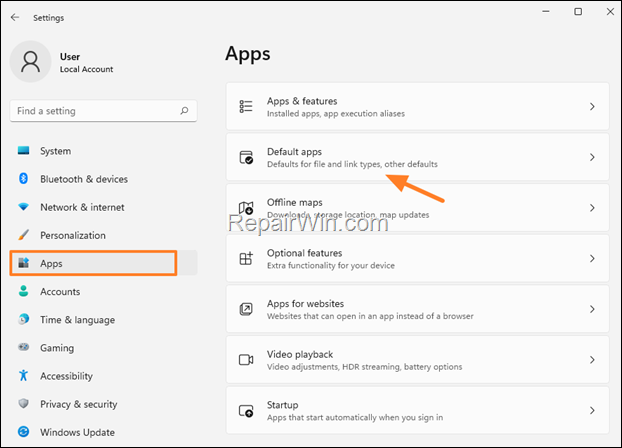The height and width of the screenshot is (448, 622).
Task: Click the Offline maps icon
Action: point(246,208)
